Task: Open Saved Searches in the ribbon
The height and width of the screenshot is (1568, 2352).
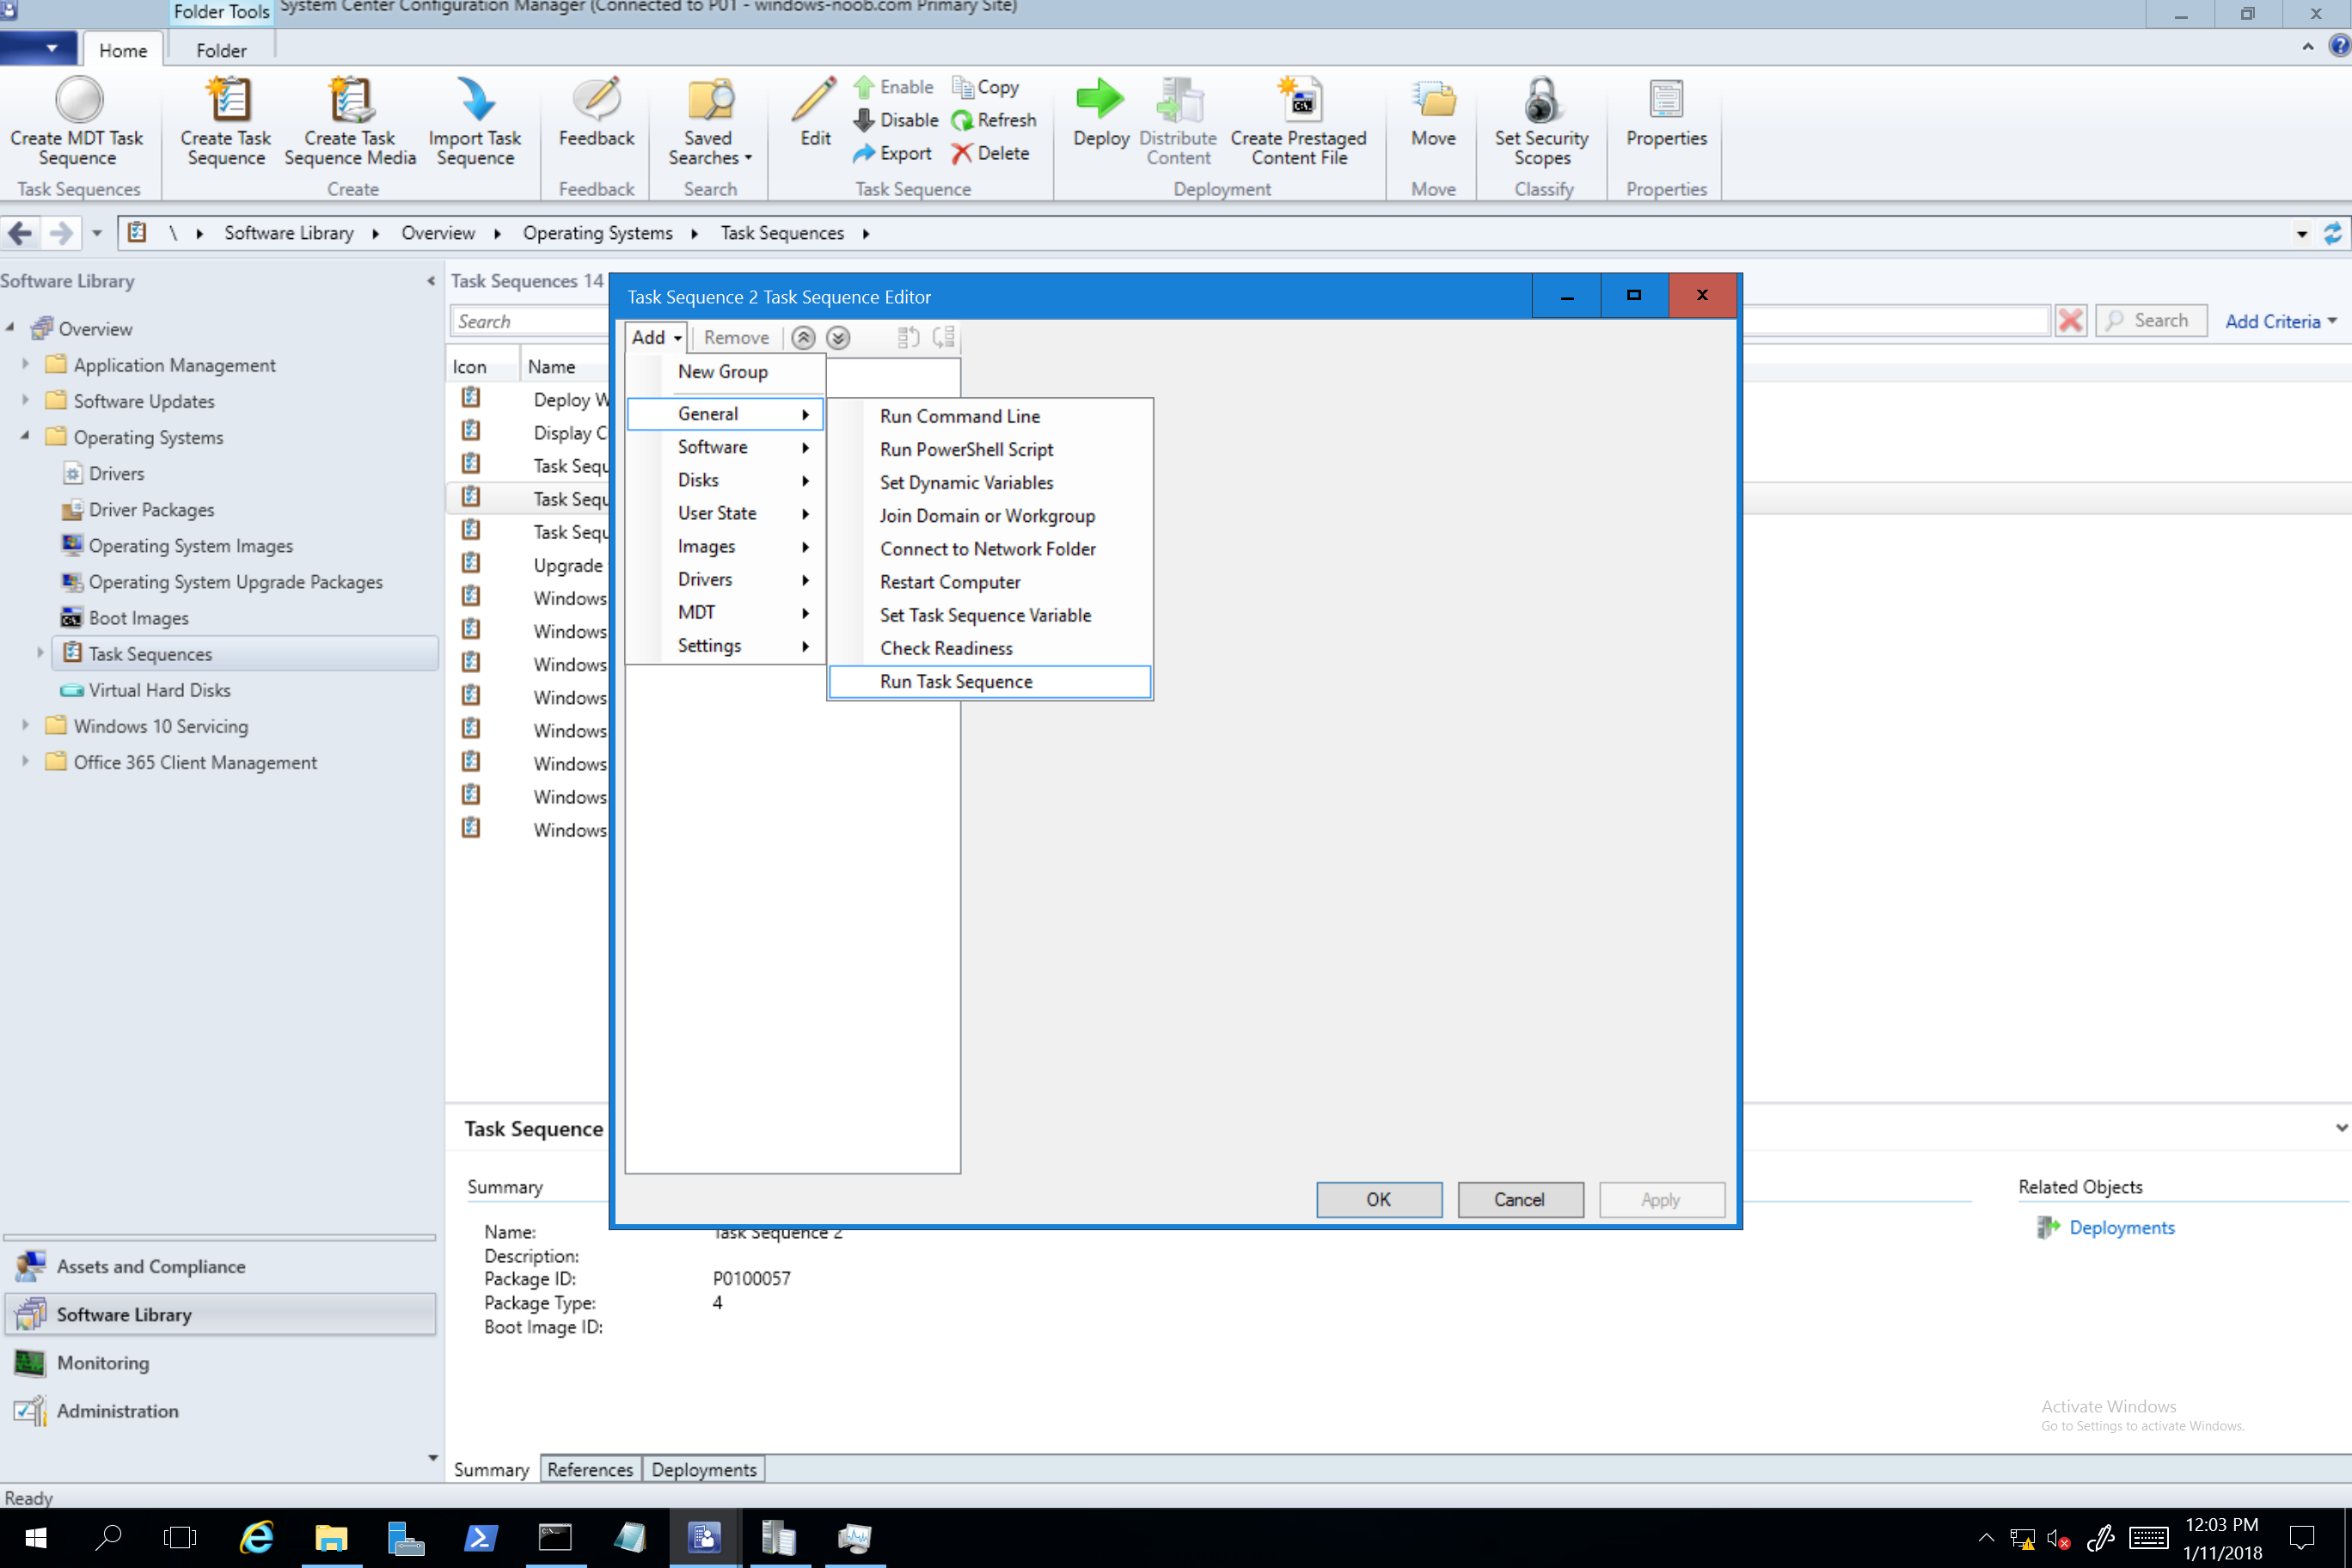Action: coord(709,121)
